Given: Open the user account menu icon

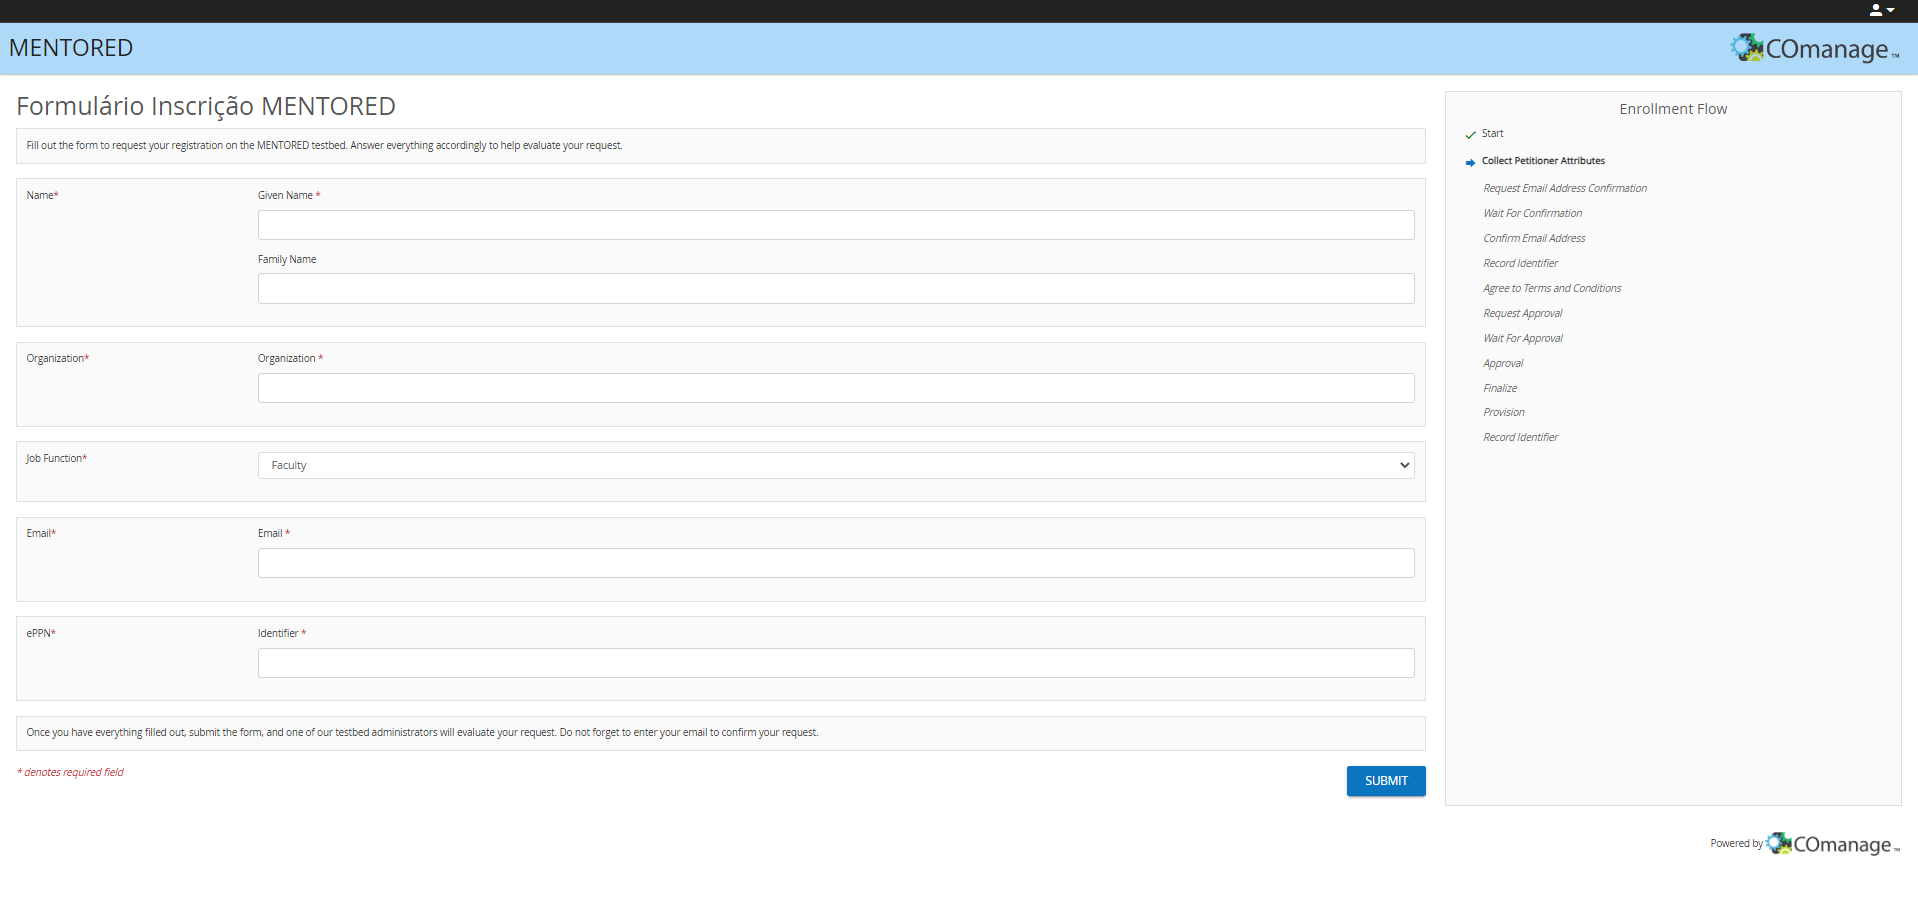Looking at the screenshot, I should tap(1881, 10).
